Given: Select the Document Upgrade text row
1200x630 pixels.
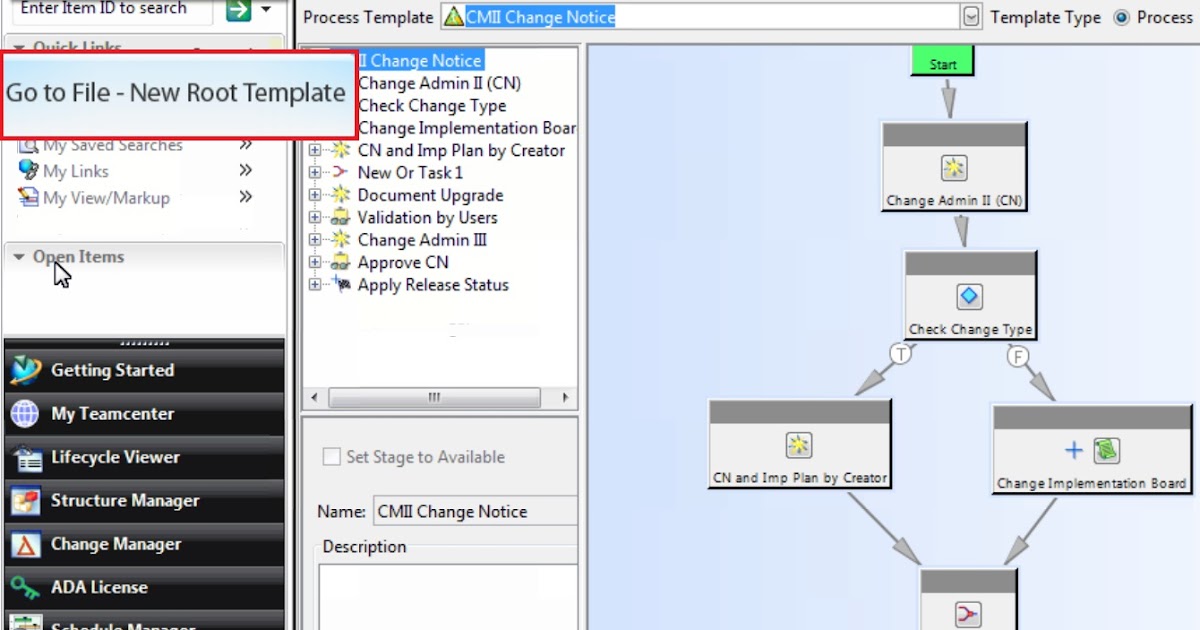Looking at the screenshot, I should (430, 195).
